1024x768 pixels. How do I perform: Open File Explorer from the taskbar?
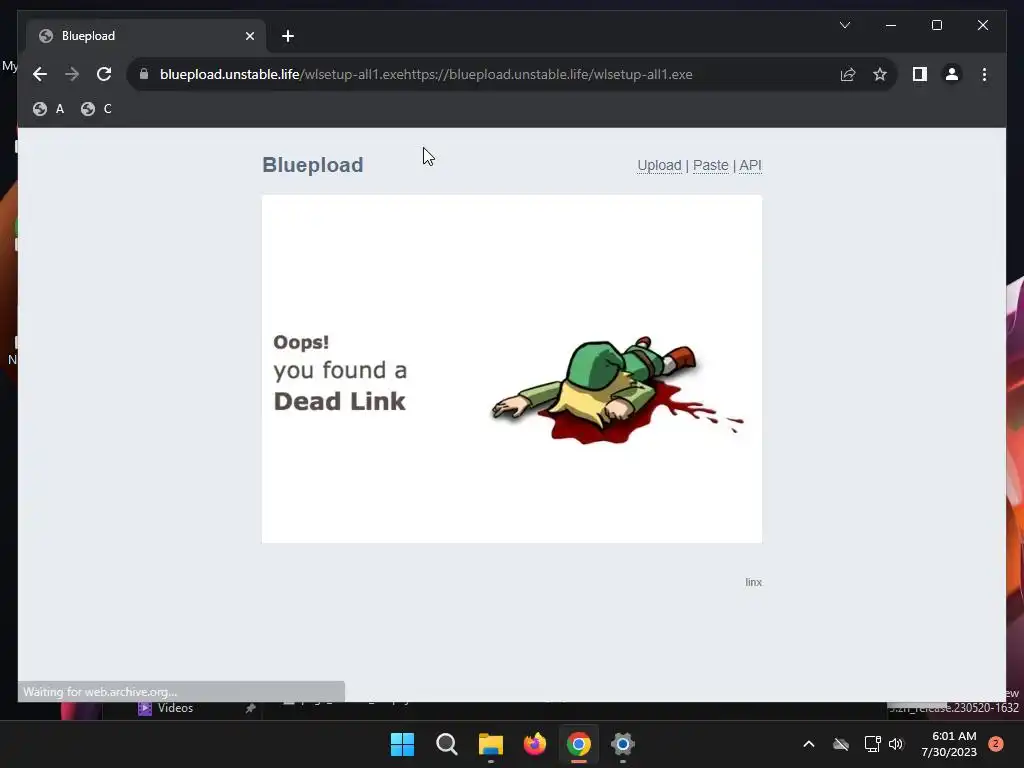pos(490,744)
